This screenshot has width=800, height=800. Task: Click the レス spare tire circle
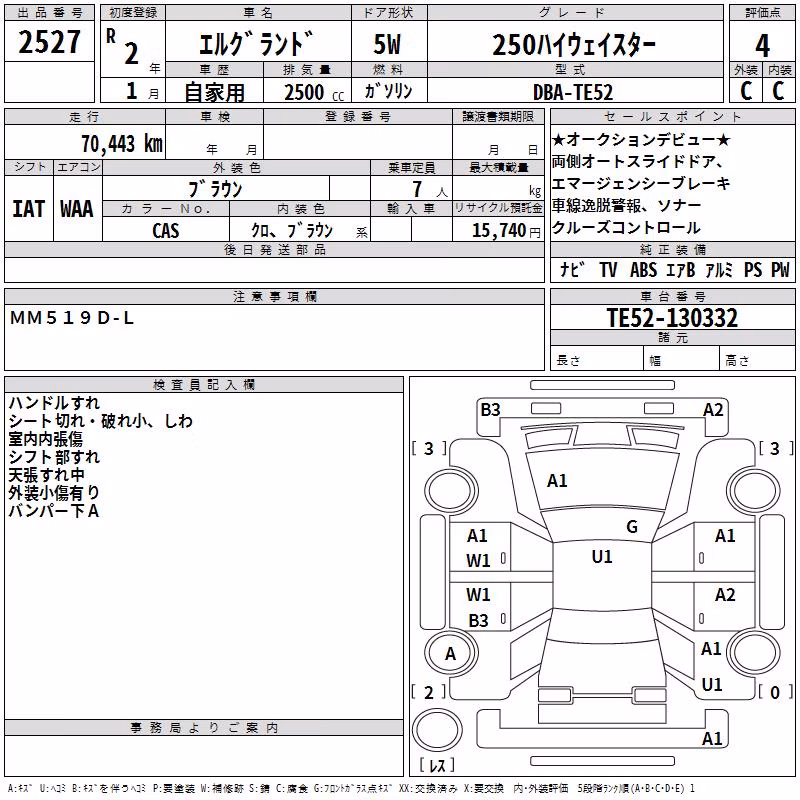pos(437,730)
